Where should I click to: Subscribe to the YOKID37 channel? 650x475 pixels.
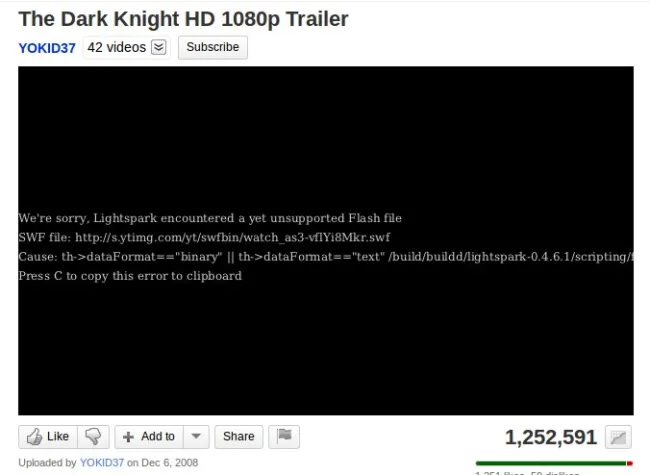(213, 47)
